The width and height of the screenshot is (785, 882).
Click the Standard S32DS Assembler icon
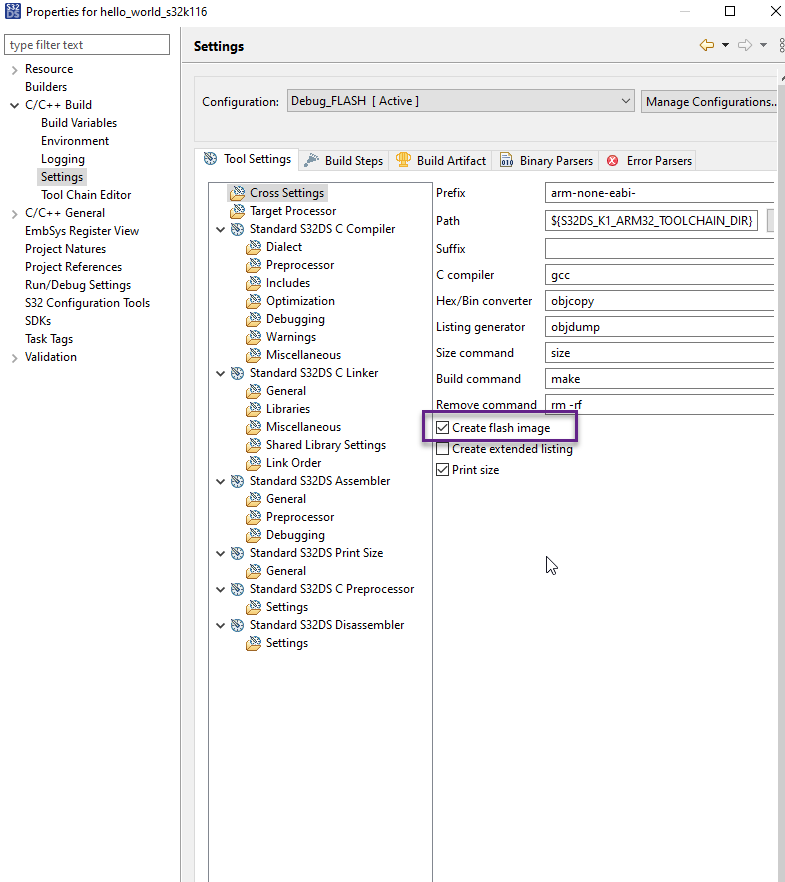pyautogui.click(x=238, y=481)
